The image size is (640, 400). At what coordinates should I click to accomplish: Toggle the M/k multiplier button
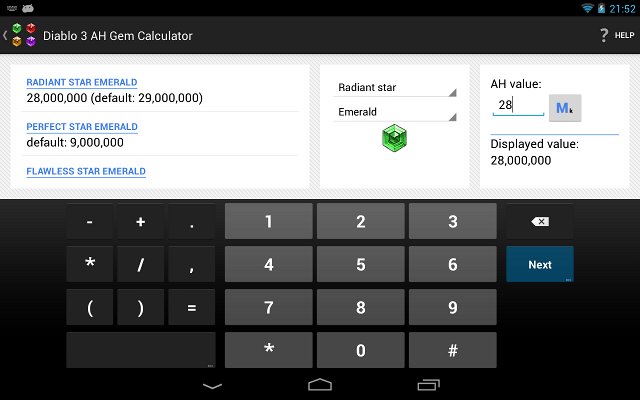pos(565,108)
